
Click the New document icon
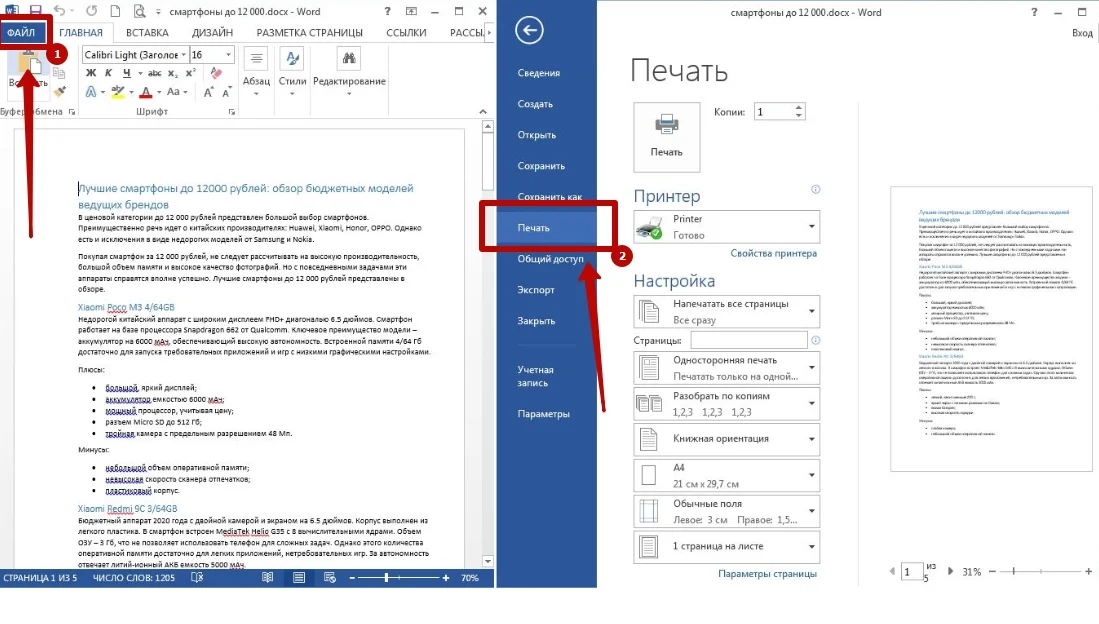click(x=115, y=11)
